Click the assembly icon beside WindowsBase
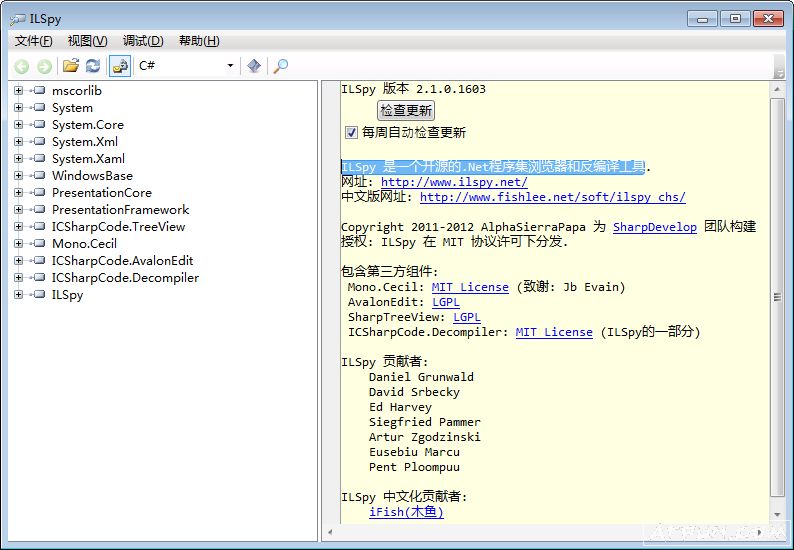The height and width of the screenshot is (550, 794). [38, 175]
